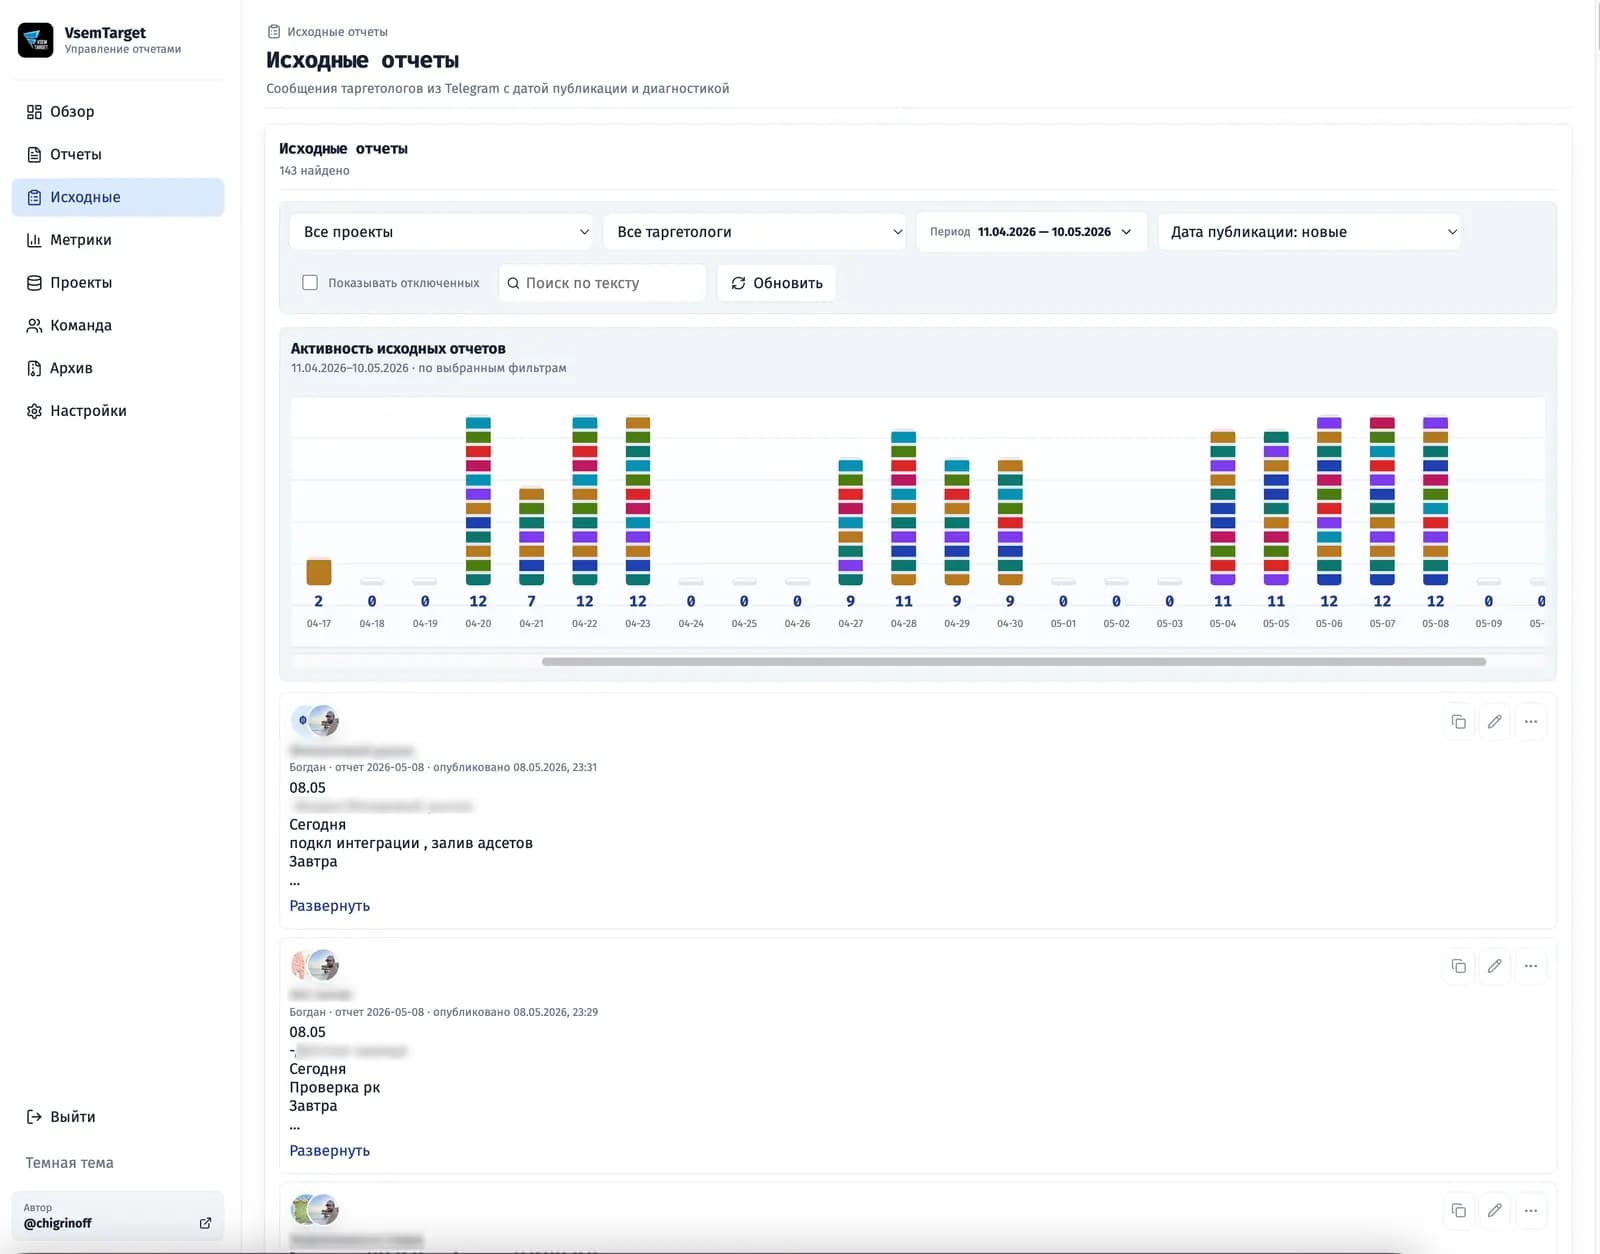Image resolution: width=1600 pixels, height=1254 pixels.
Task: Open more options on the last visible card
Action: click(1531, 1211)
